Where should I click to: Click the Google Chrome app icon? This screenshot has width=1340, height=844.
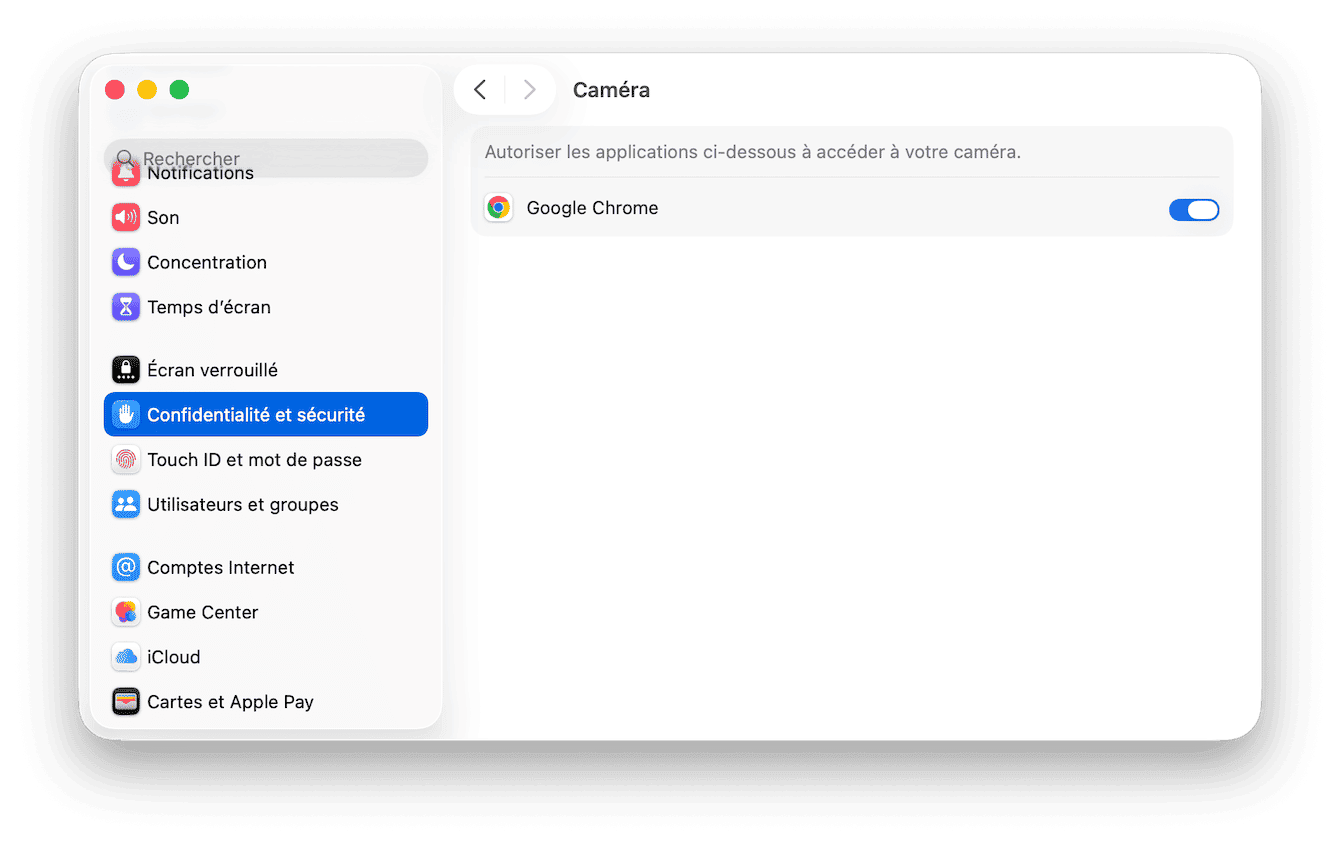498,208
